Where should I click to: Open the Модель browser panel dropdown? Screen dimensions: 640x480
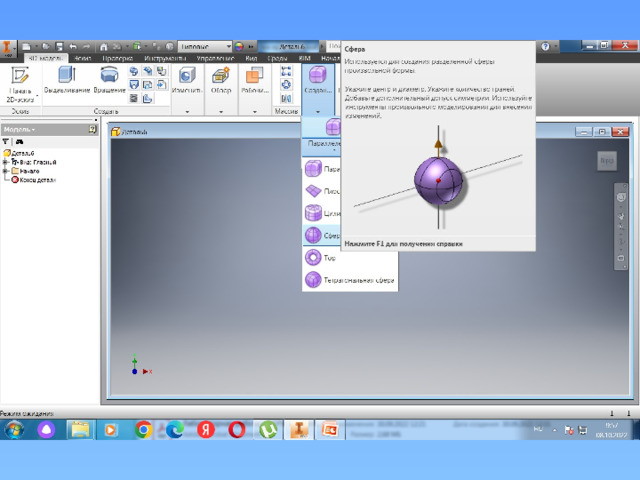pyautogui.click(x=20, y=130)
